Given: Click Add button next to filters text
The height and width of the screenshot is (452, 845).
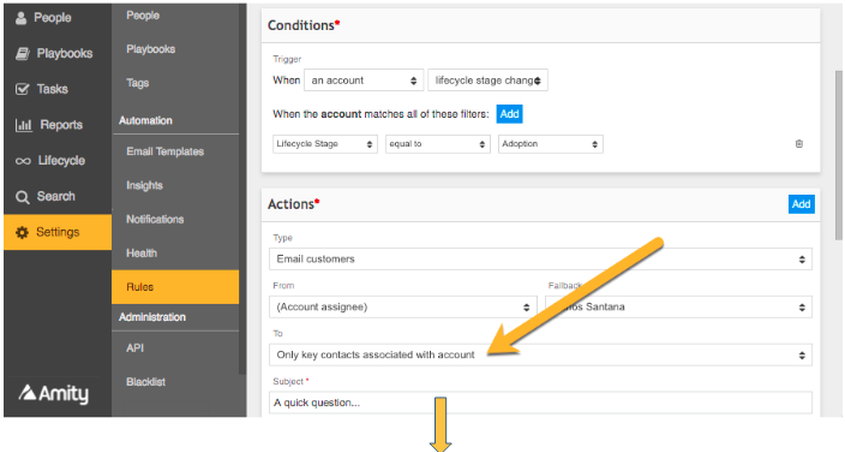Looking at the screenshot, I should (x=509, y=114).
